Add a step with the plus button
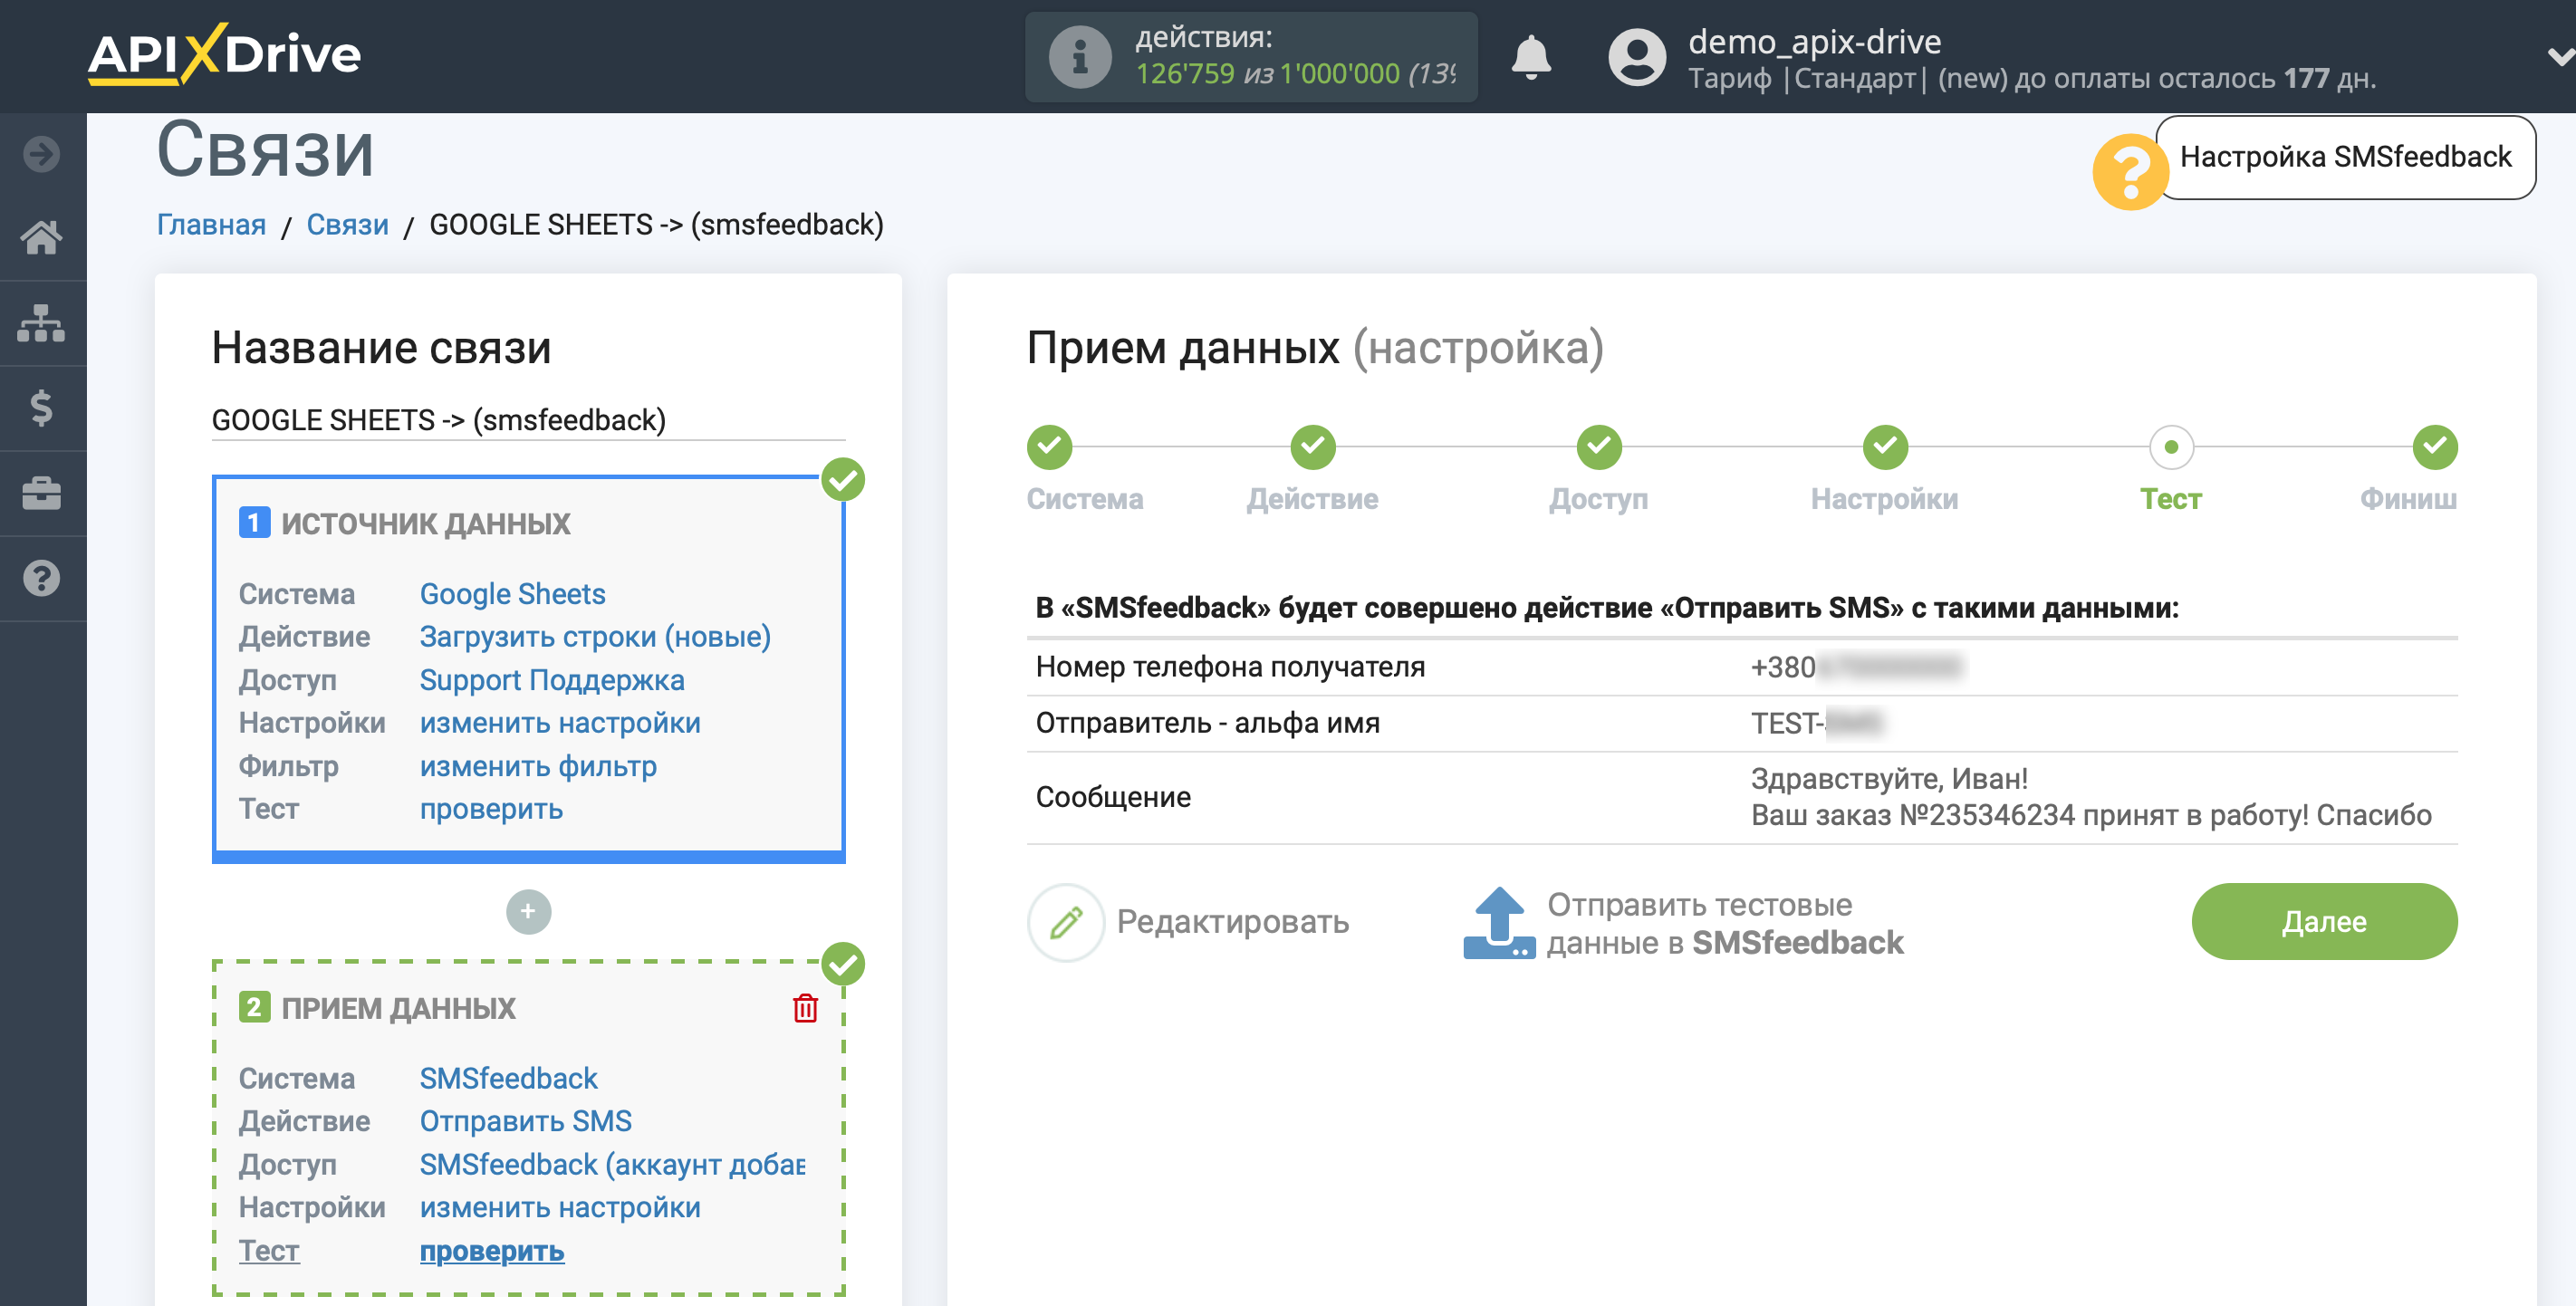The image size is (2576, 1306). tap(528, 911)
